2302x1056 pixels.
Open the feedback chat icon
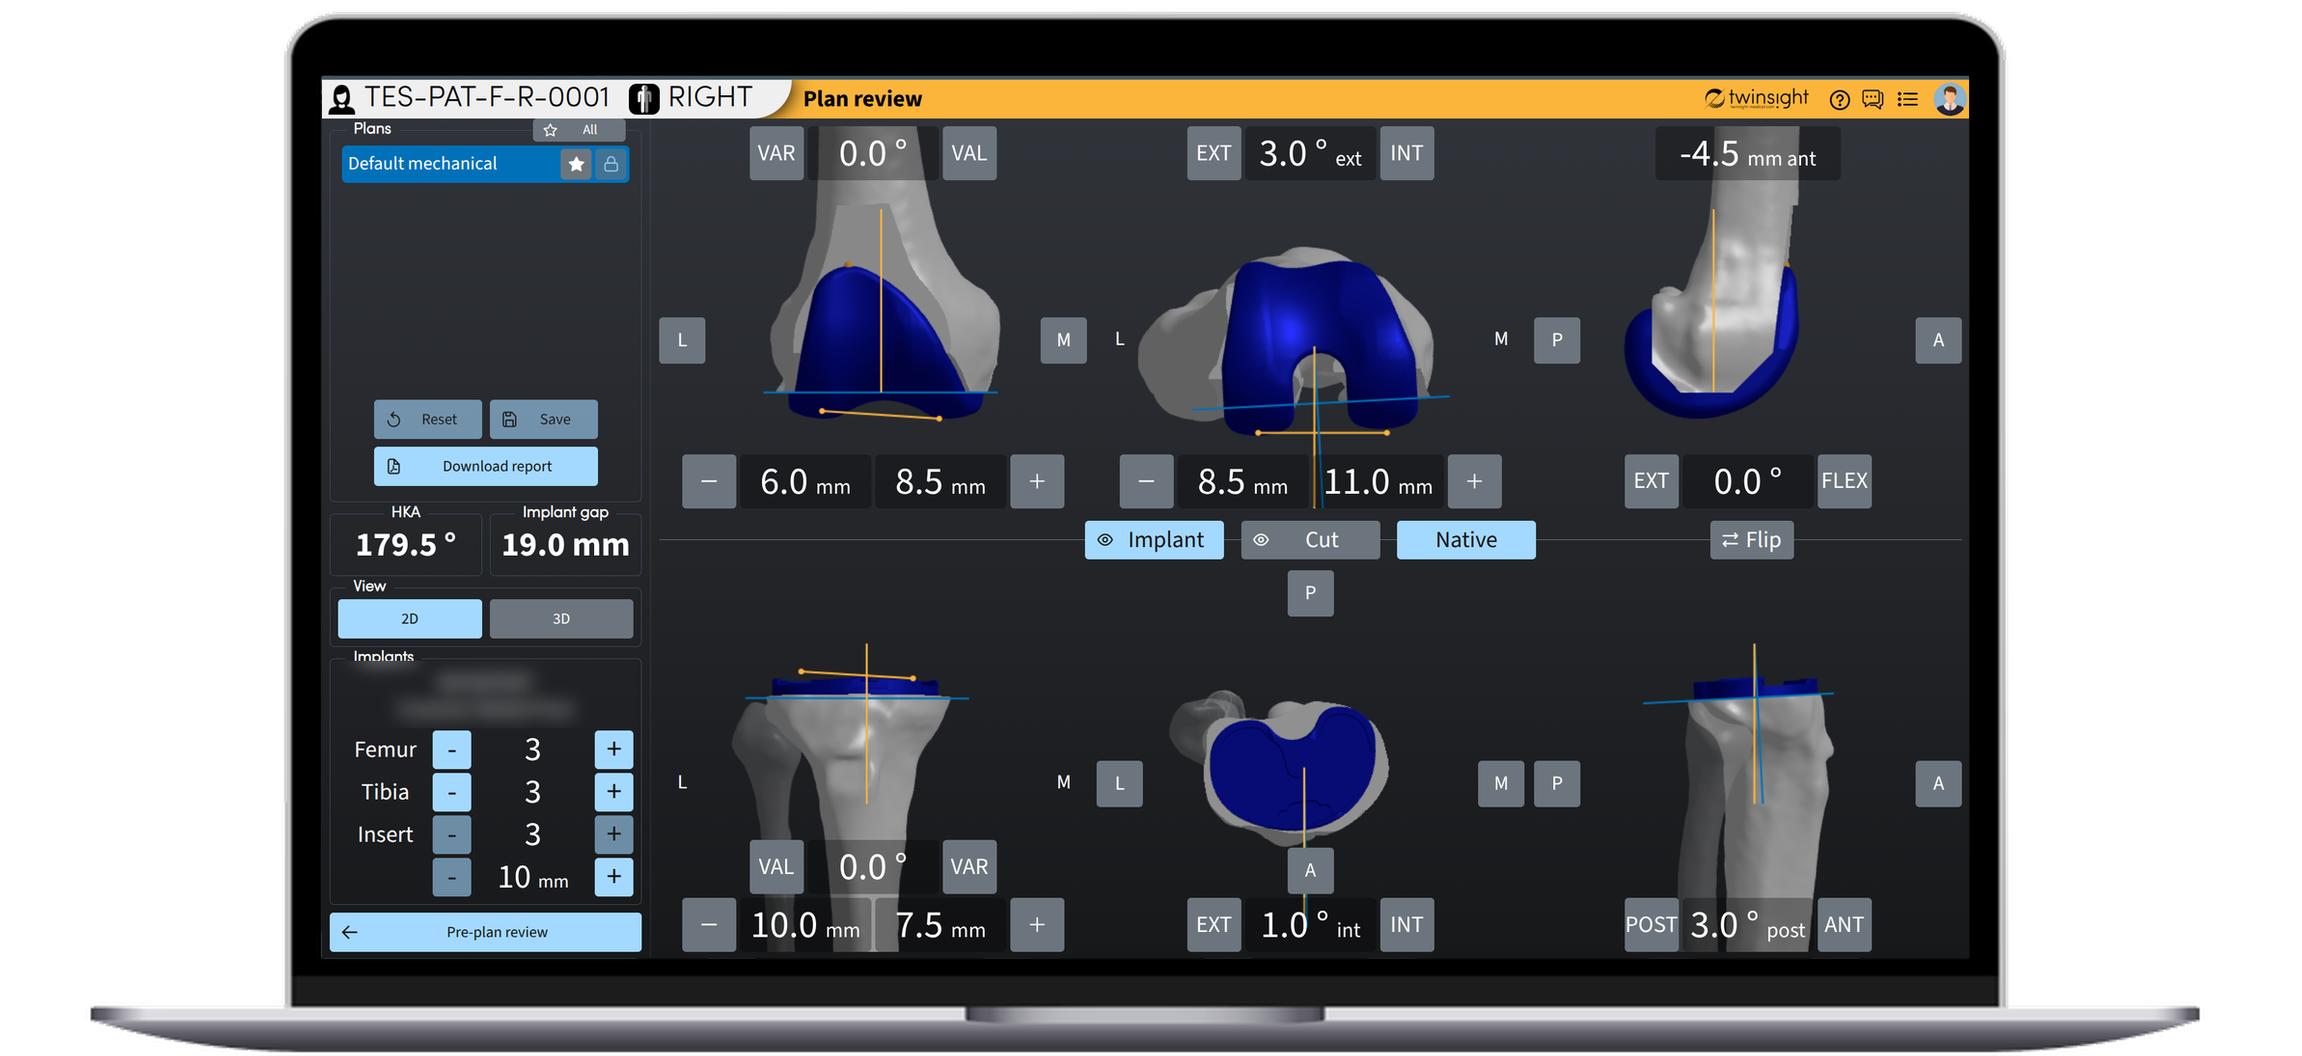pos(1872,99)
